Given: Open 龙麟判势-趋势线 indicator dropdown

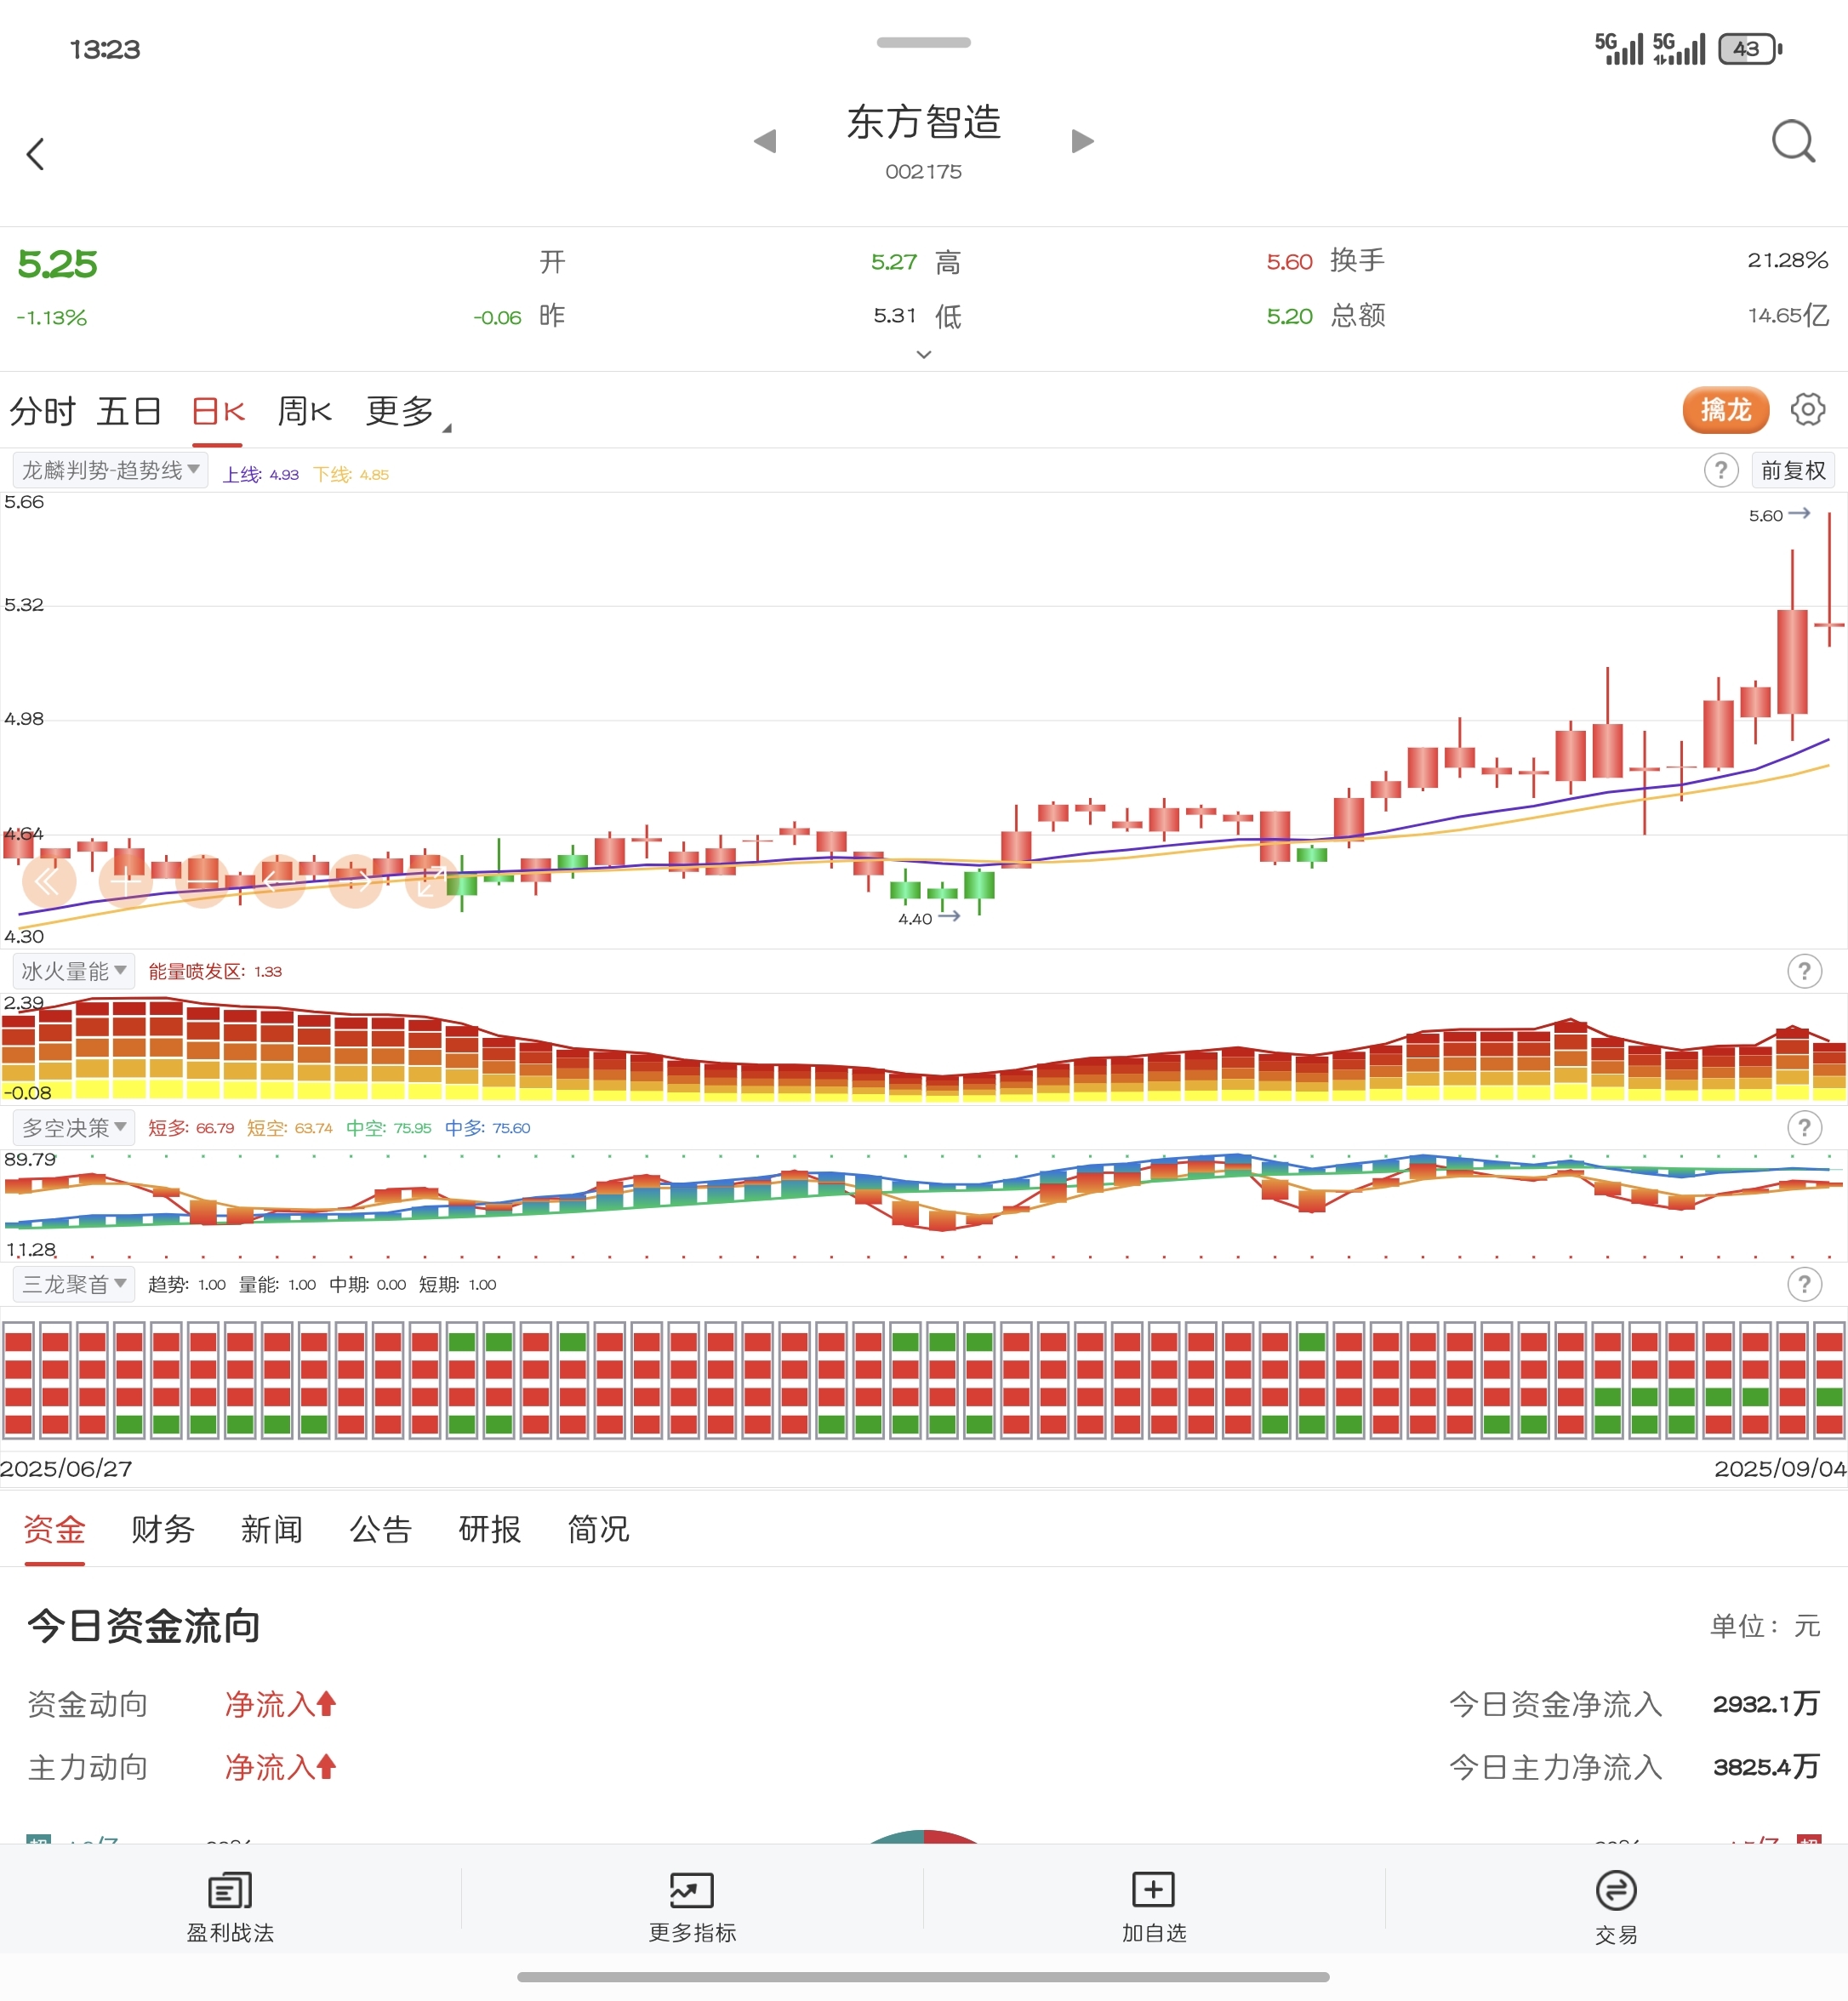Looking at the screenshot, I should click(111, 470).
